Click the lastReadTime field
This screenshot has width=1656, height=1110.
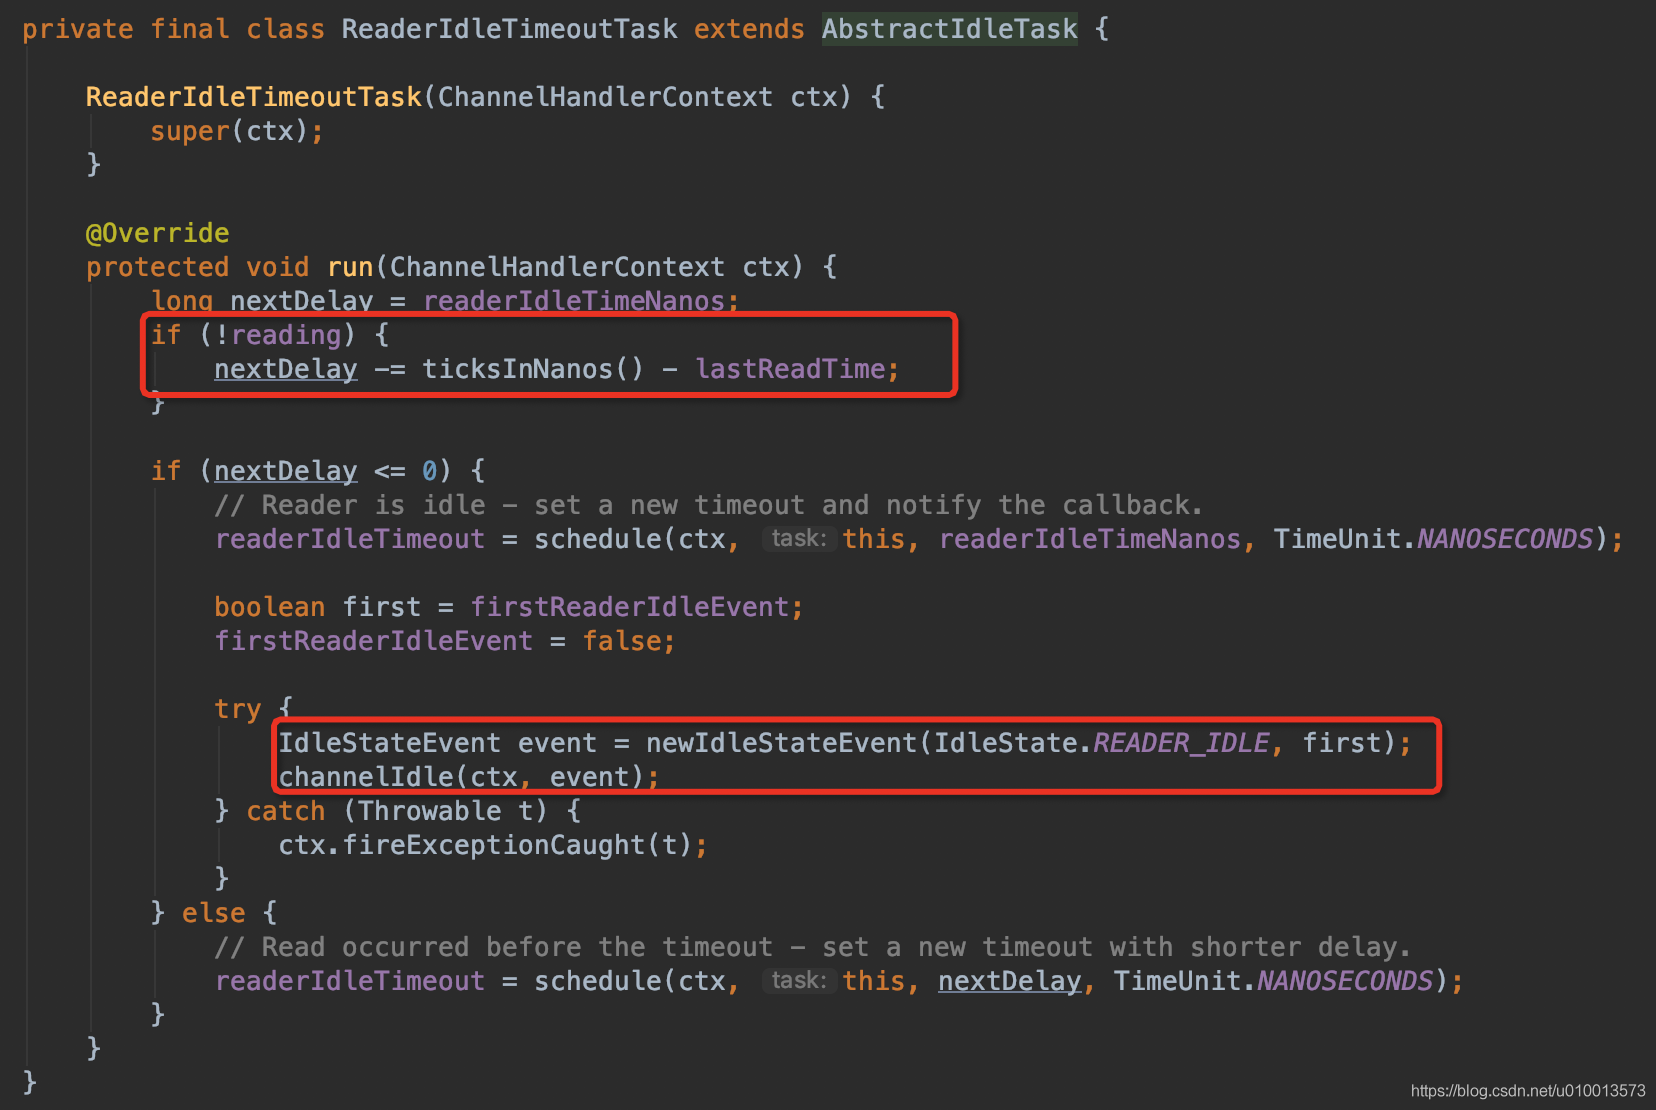[790, 369]
